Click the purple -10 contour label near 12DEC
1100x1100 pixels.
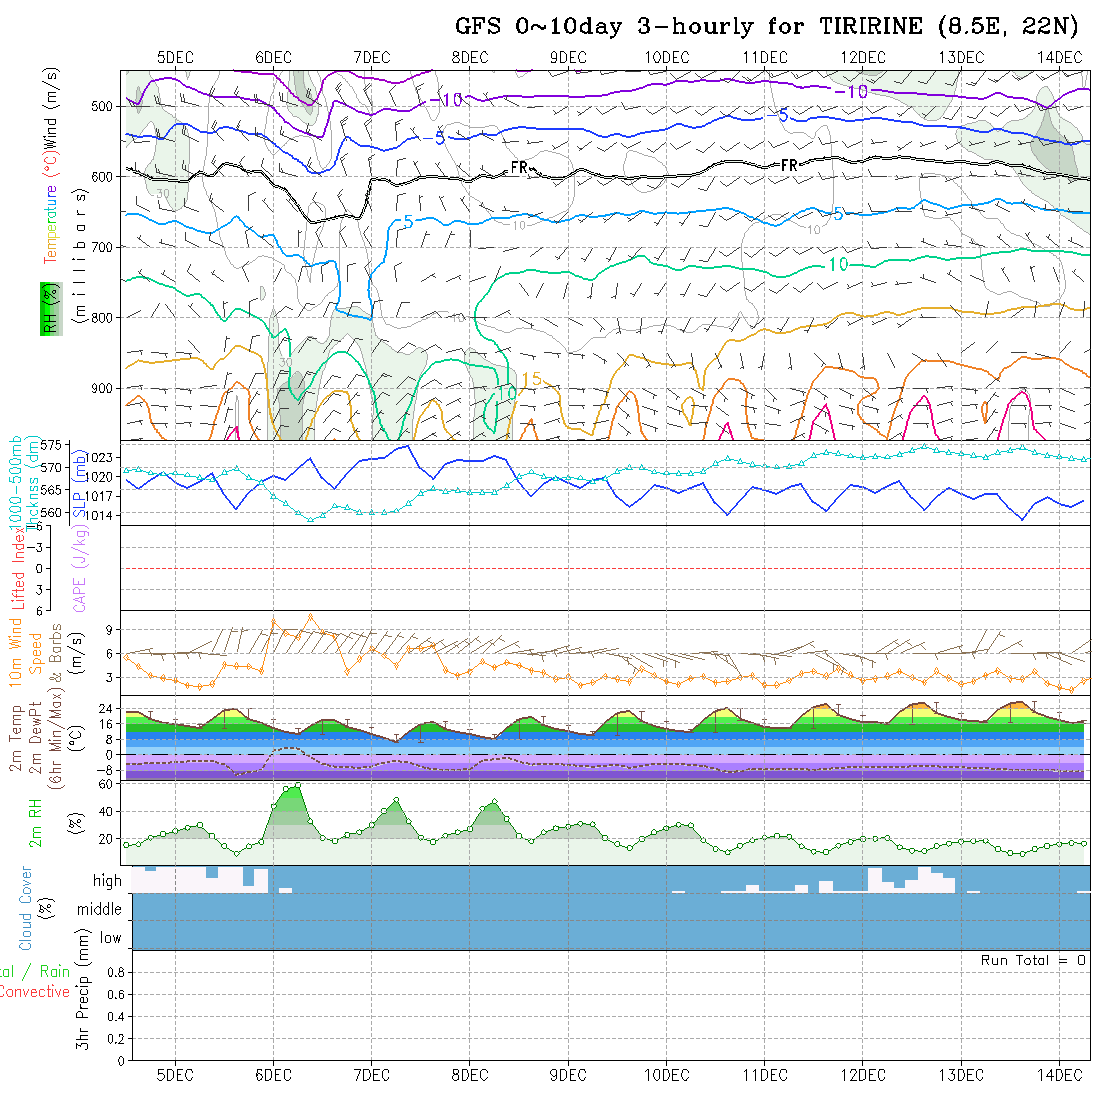(x=851, y=92)
